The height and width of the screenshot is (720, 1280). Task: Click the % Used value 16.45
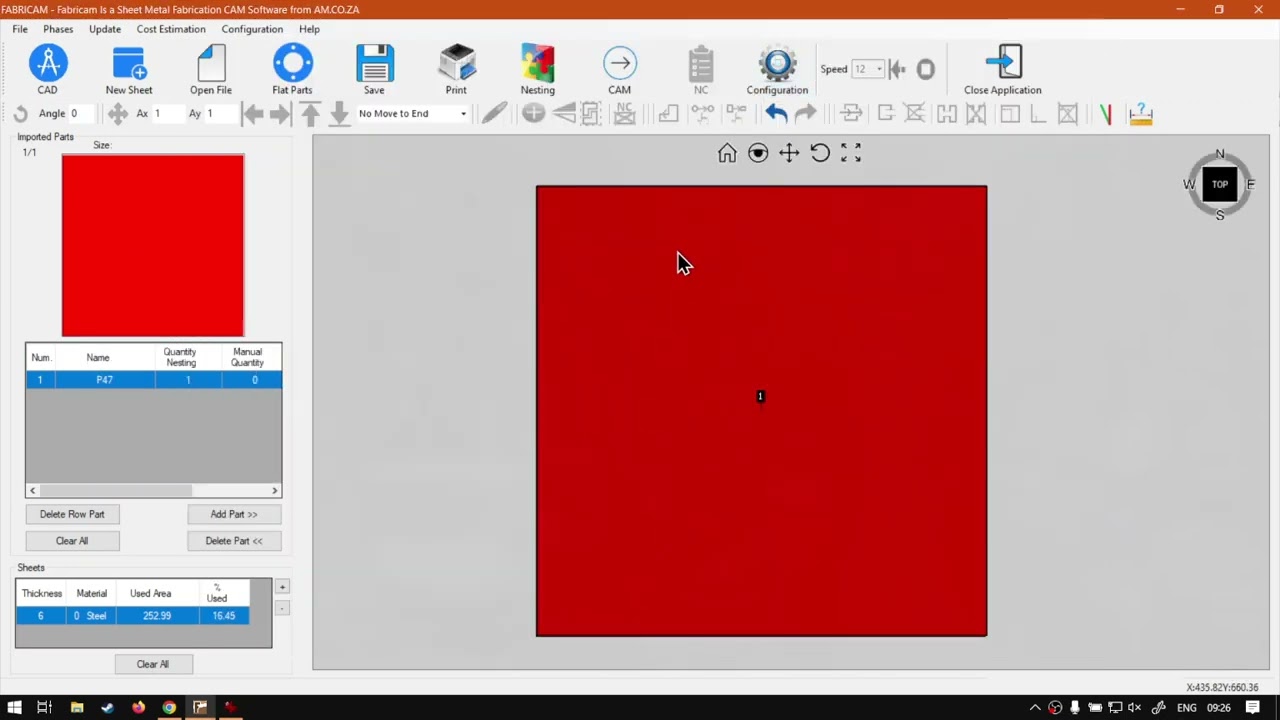[223, 616]
